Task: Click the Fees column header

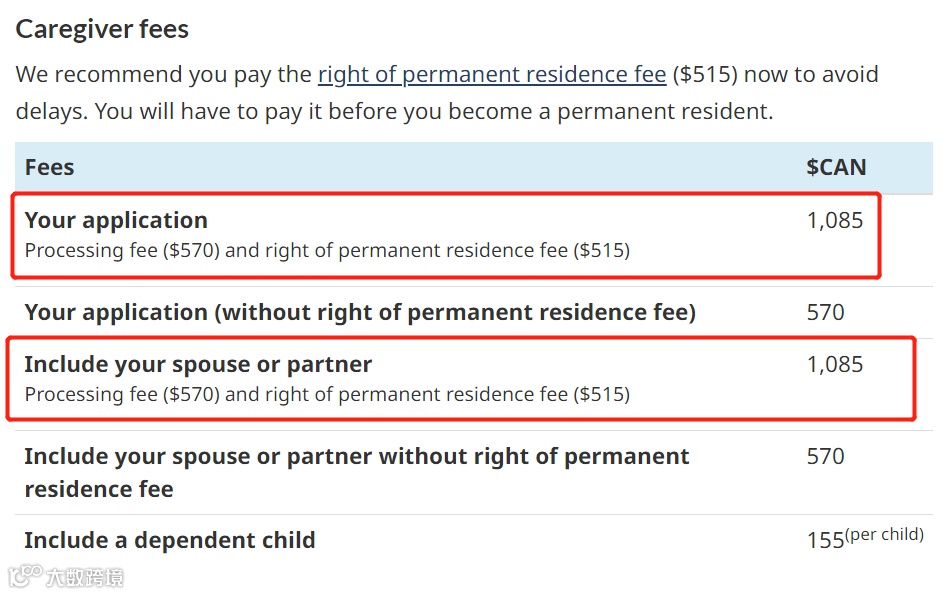Action: (50, 167)
